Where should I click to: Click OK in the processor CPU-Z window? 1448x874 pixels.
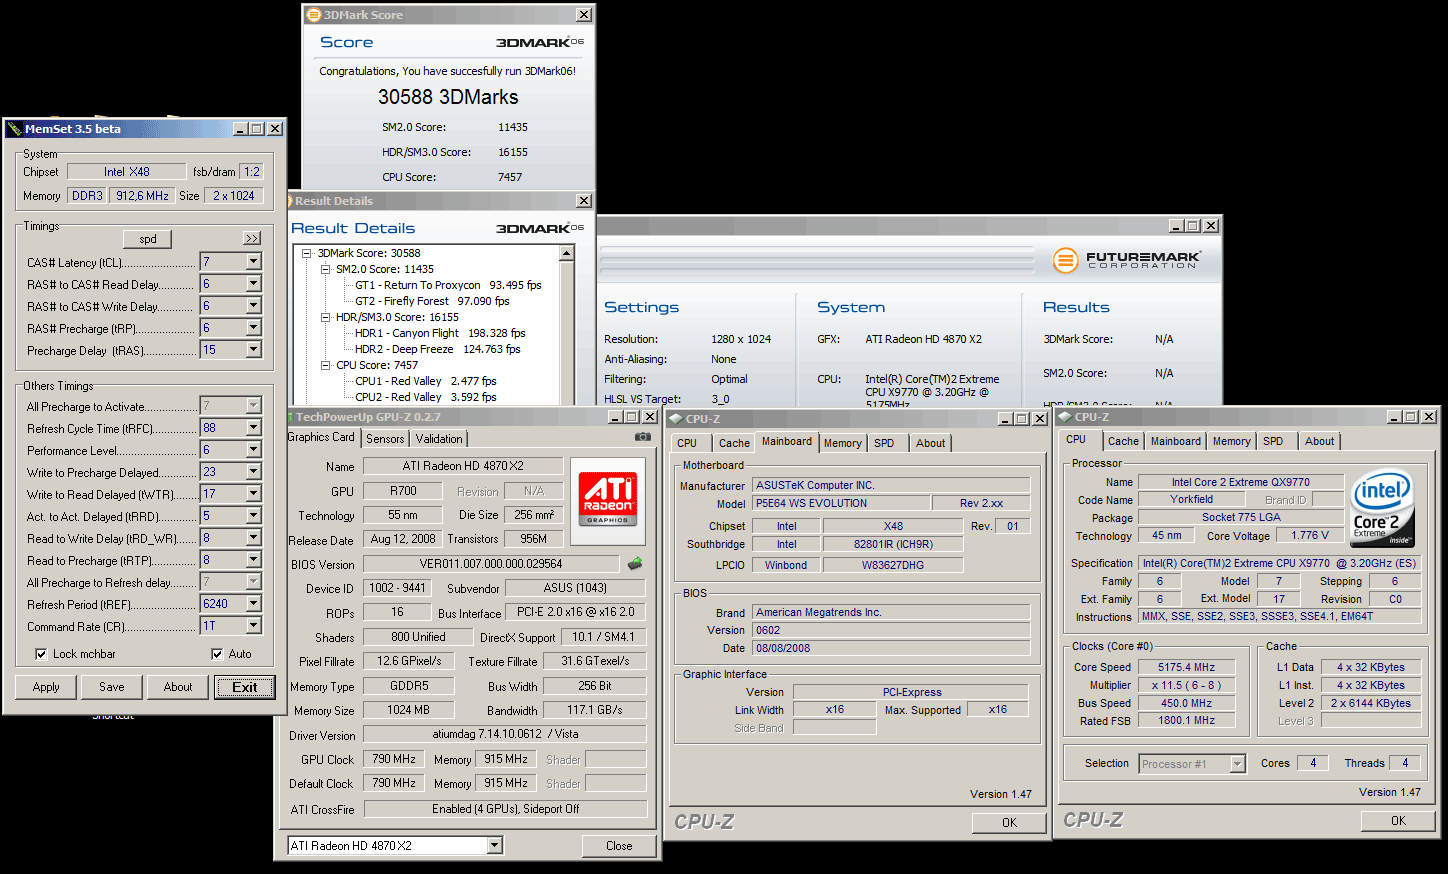1398,821
